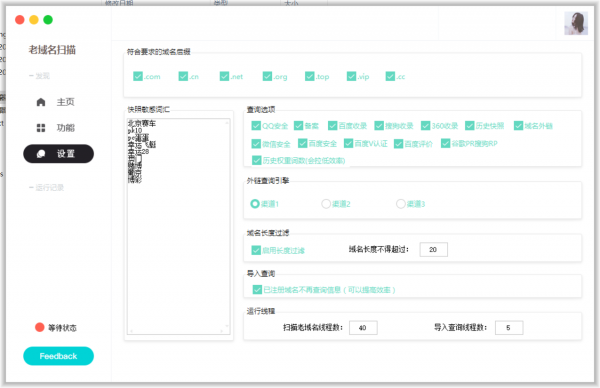
Task: Toggle the 历史快照 checkbox
Action: (470, 126)
